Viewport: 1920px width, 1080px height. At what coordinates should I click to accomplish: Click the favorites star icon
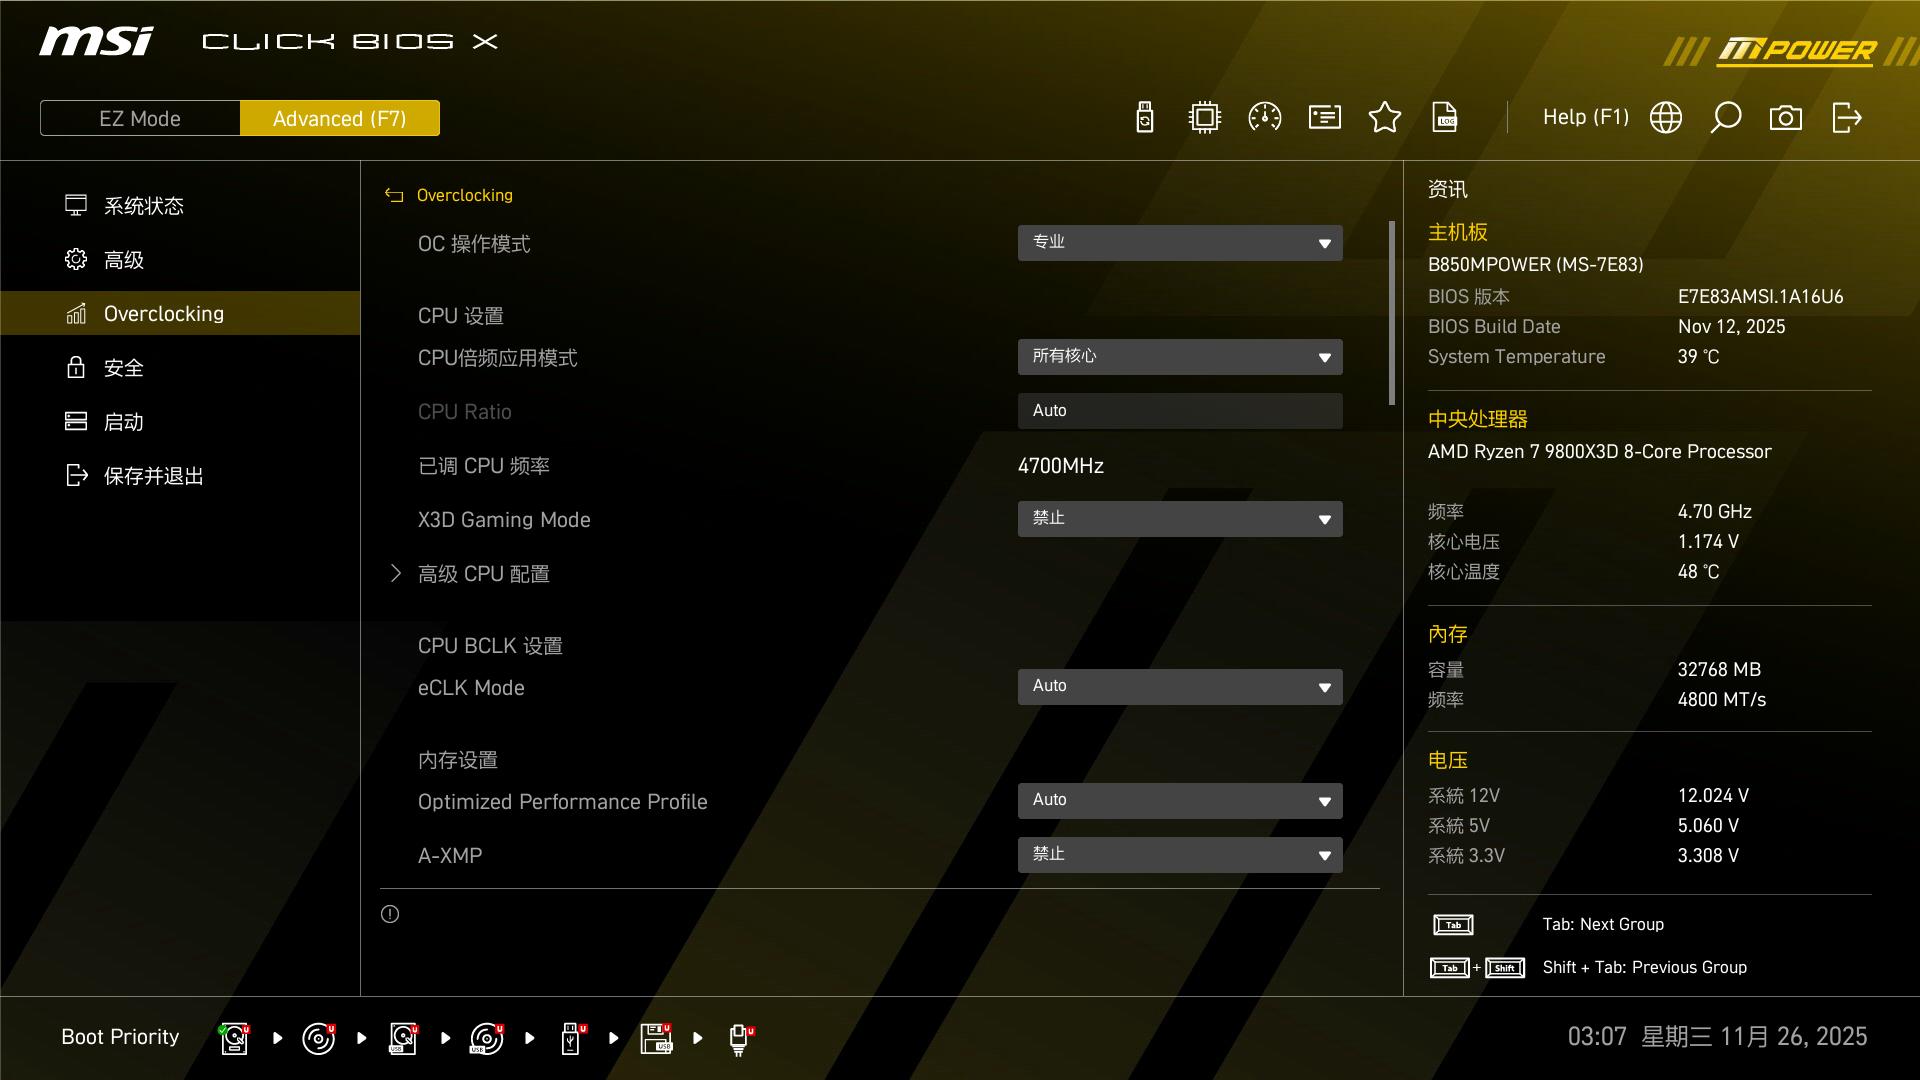(x=1384, y=118)
